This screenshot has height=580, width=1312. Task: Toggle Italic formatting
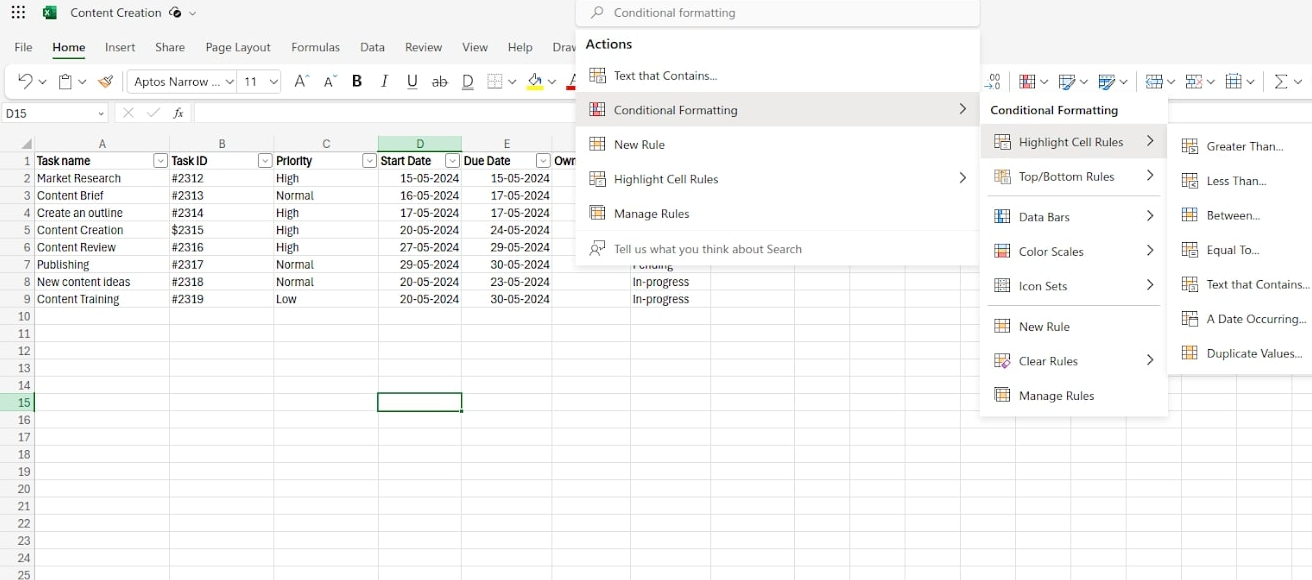coord(384,81)
